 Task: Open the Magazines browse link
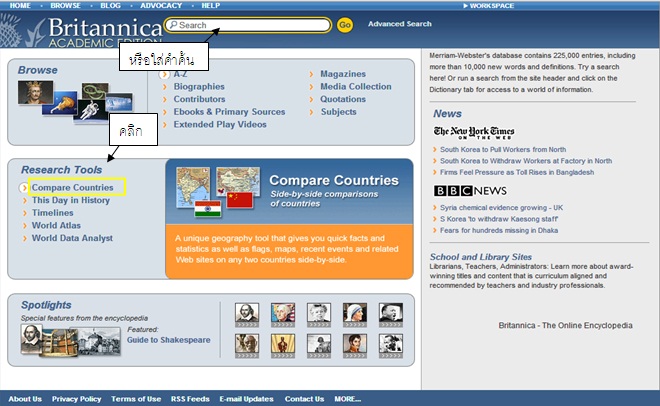click(x=343, y=74)
